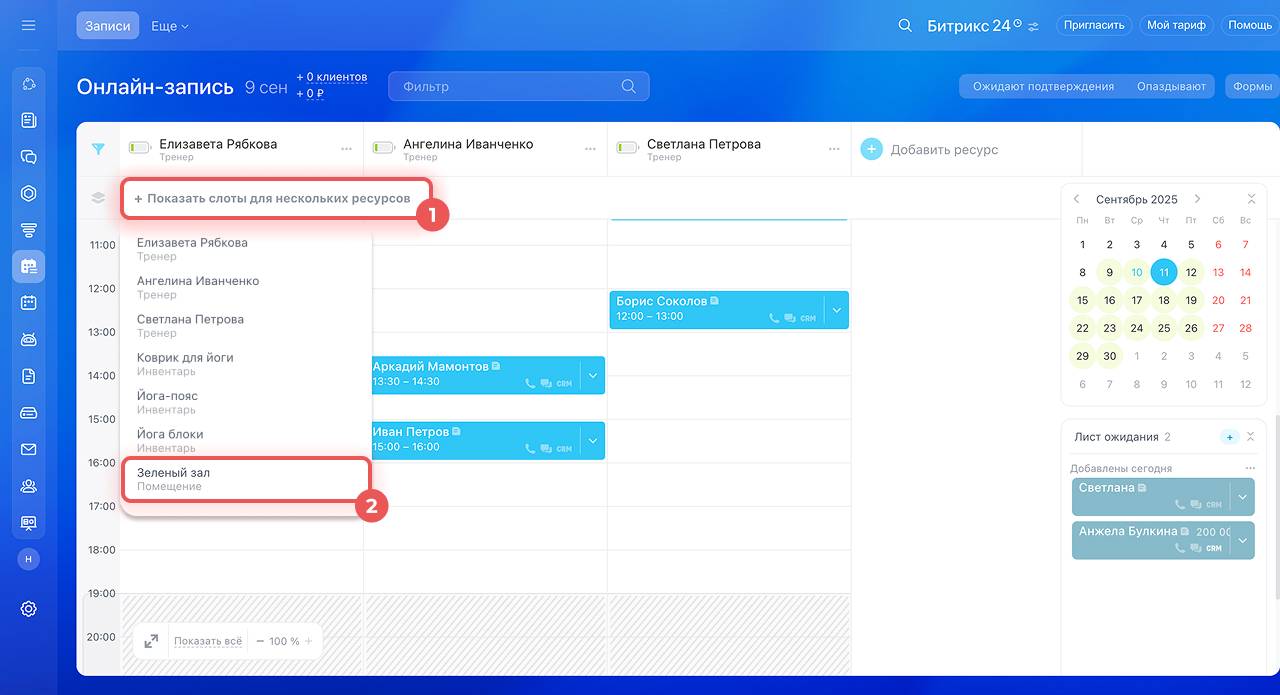Expand the Анжела Булкина waitlist card arrow
Viewport: 1280px width, 695px height.
[x=1243, y=540]
